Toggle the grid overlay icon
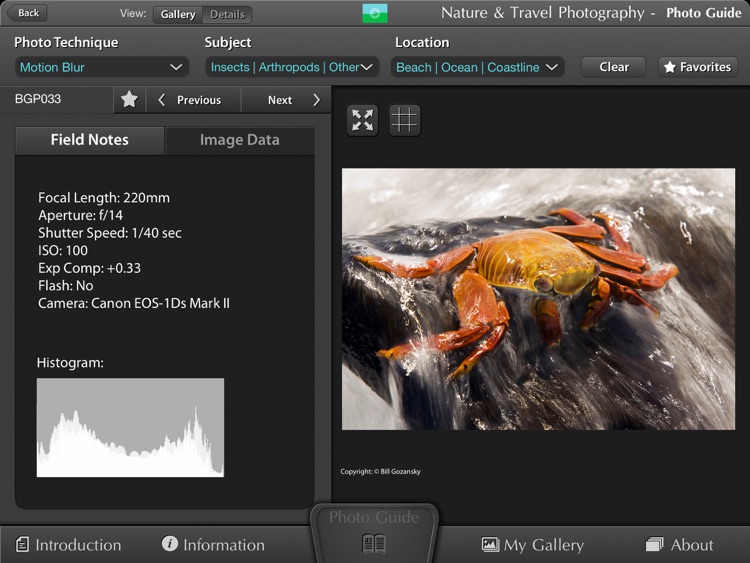The image size is (750, 563). 405,120
